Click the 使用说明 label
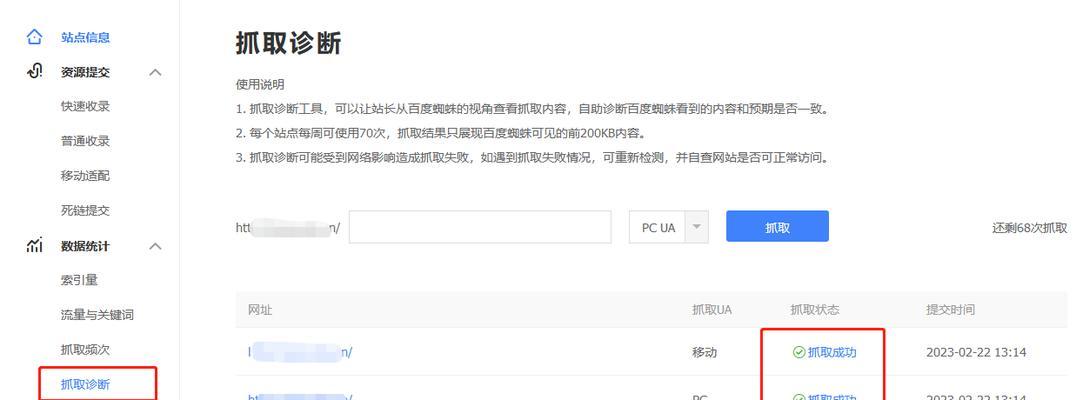 [x=259, y=84]
